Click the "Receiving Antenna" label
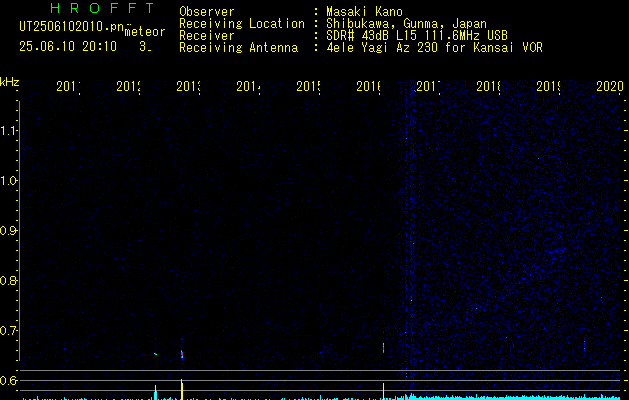The height and width of the screenshot is (400, 629). click(238, 48)
